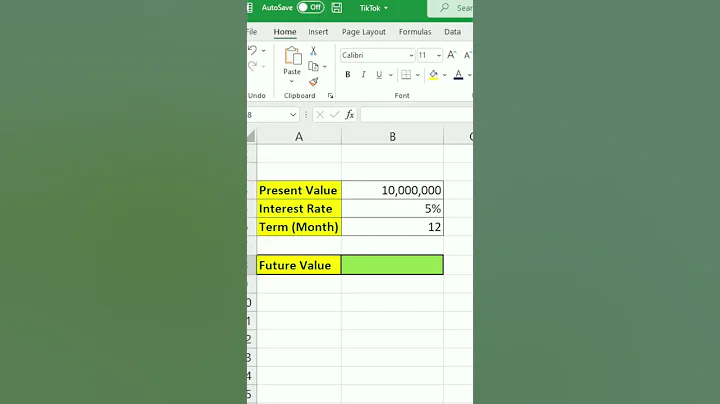Expand the Copy options dropdown
This screenshot has height=404, width=720.
click(x=325, y=67)
